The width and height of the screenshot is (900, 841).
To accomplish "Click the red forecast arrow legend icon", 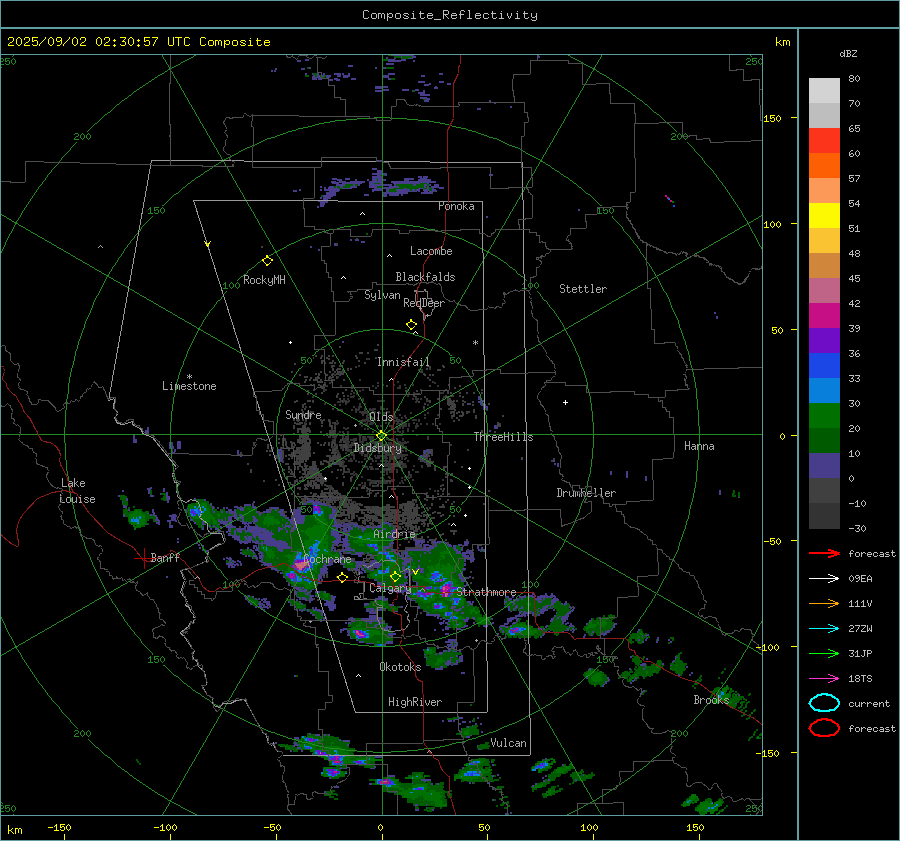I will pyautogui.click(x=824, y=553).
